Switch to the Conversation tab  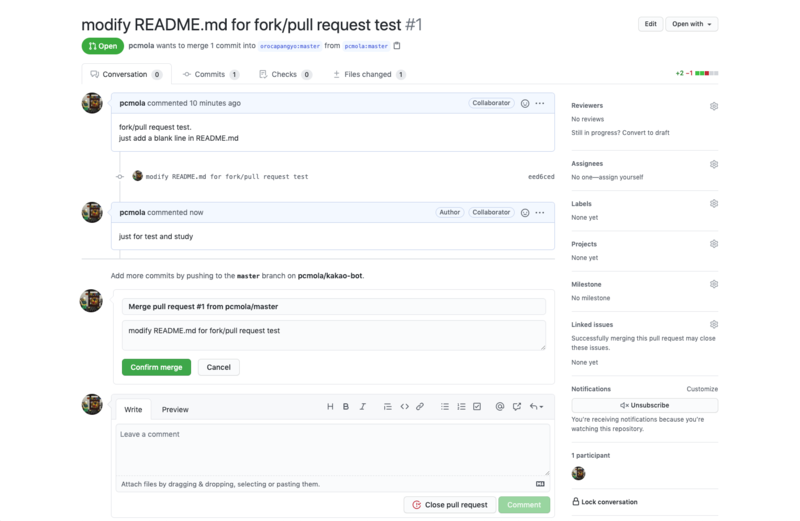[126, 75]
